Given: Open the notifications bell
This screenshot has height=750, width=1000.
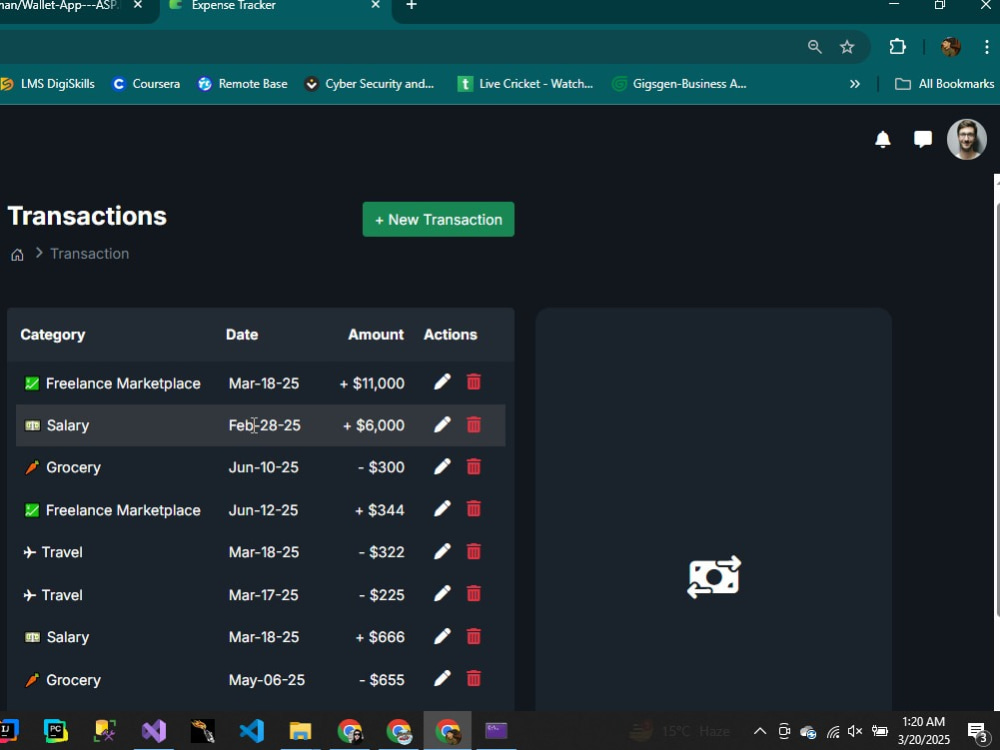Looking at the screenshot, I should pyautogui.click(x=883, y=140).
